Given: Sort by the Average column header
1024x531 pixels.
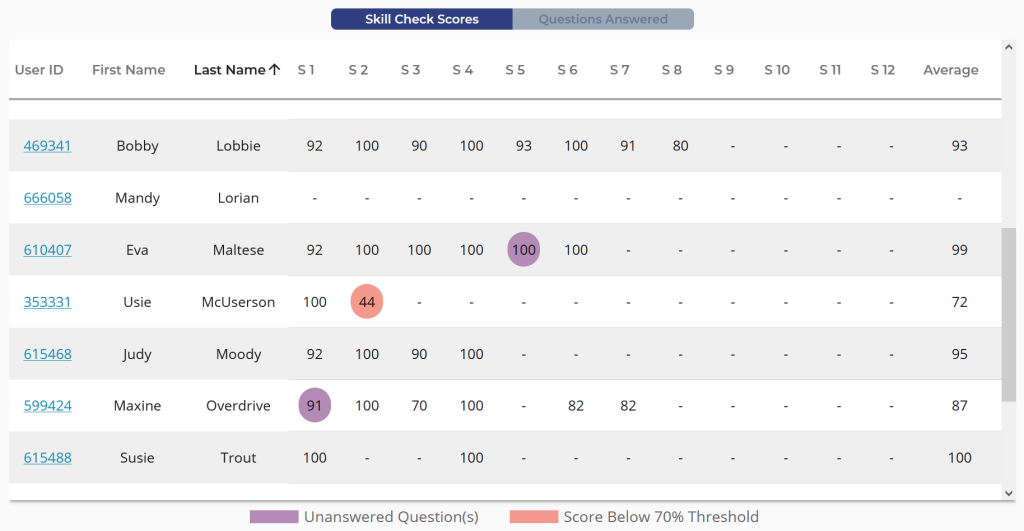Looking at the screenshot, I should 950,70.
